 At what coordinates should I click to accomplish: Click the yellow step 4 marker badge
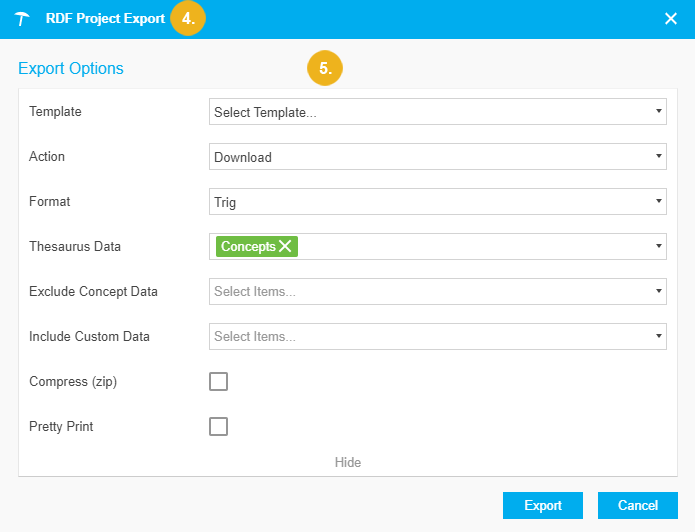187,19
